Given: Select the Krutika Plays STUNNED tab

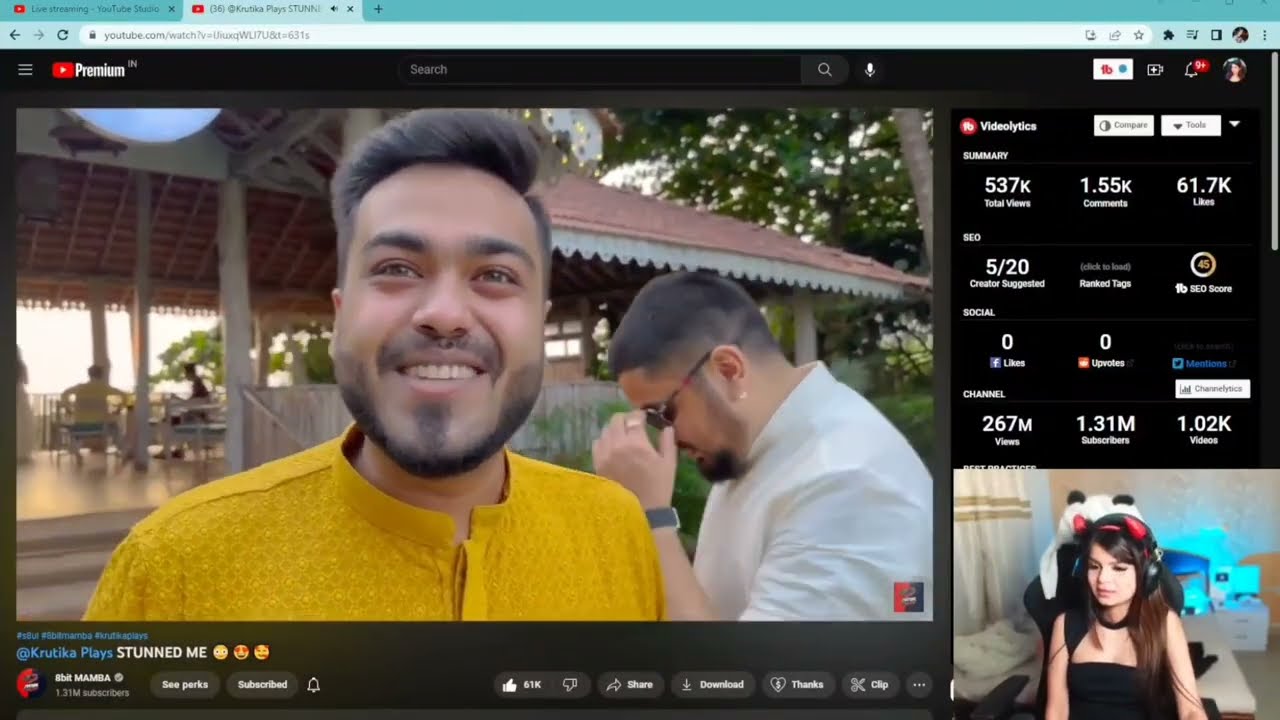Looking at the screenshot, I should pyautogui.click(x=264, y=9).
